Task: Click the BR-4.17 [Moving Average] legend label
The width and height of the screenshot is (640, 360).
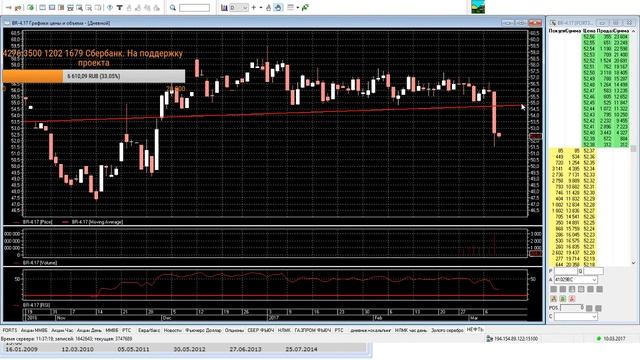Action: [x=97, y=222]
